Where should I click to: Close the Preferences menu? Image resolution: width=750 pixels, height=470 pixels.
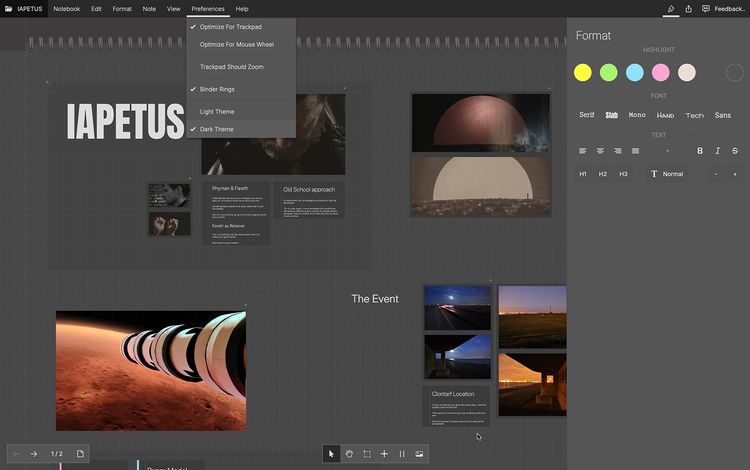(208, 9)
